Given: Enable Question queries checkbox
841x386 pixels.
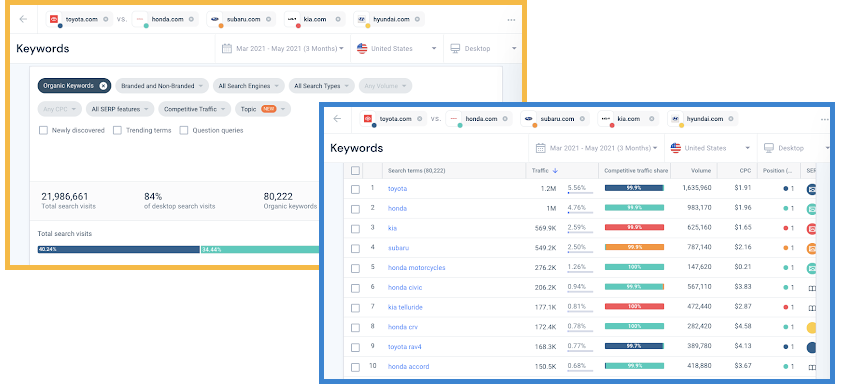Looking at the screenshot, I should point(184,130).
